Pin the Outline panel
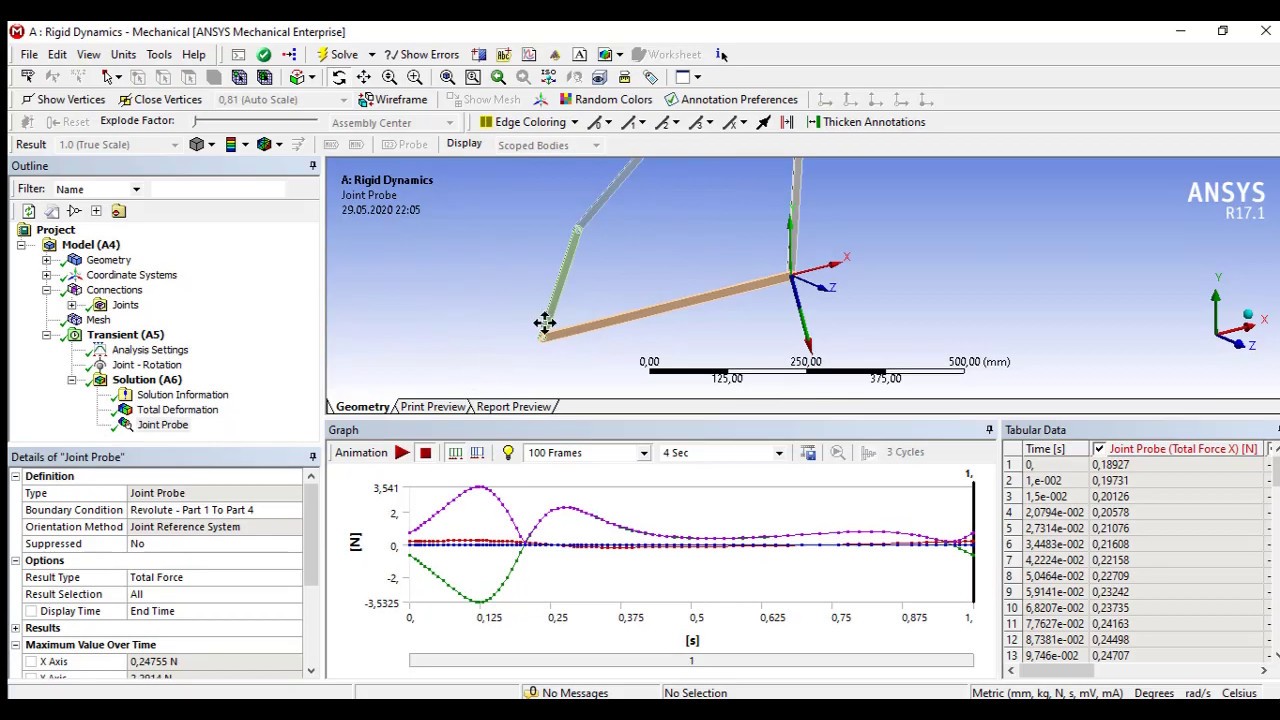1280x720 pixels. point(313,166)
